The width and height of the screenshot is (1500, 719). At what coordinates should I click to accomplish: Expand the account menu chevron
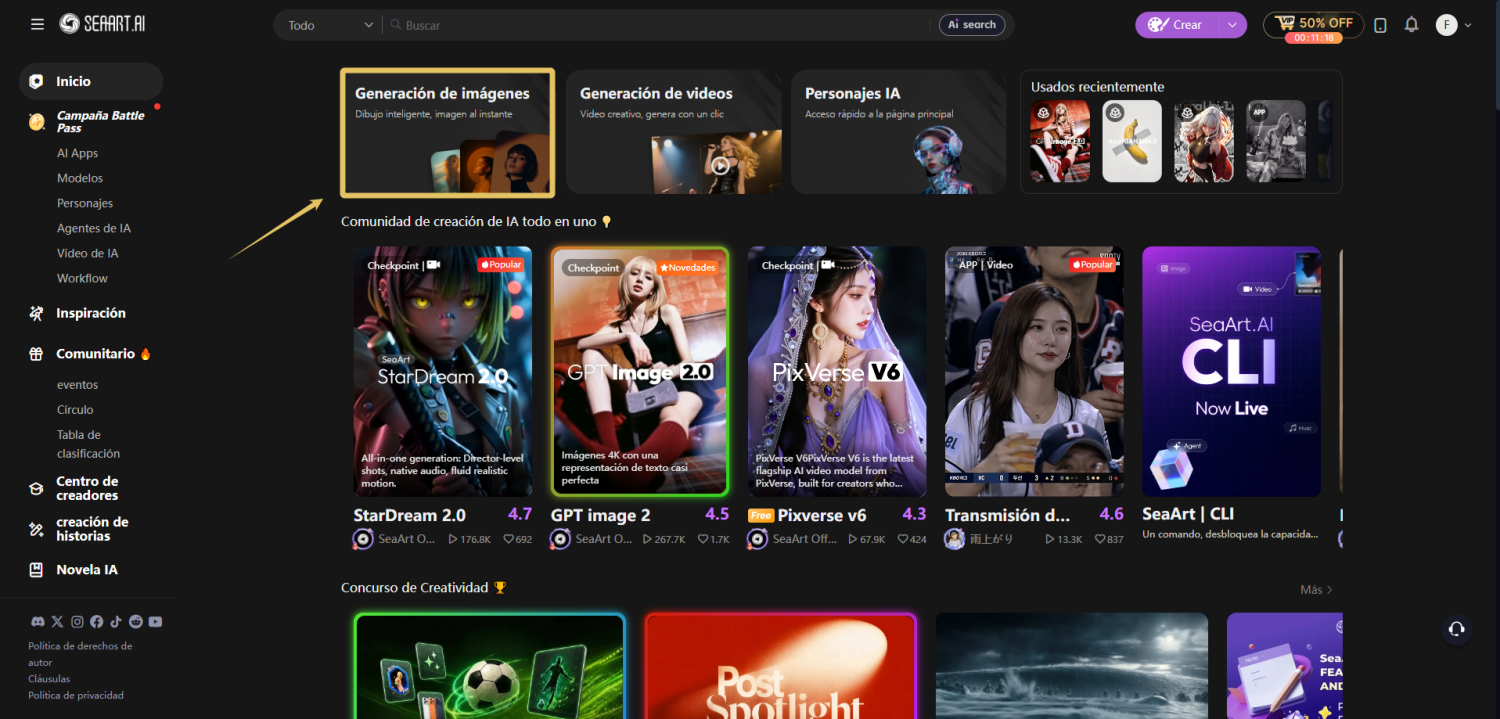click(1468, 25)
